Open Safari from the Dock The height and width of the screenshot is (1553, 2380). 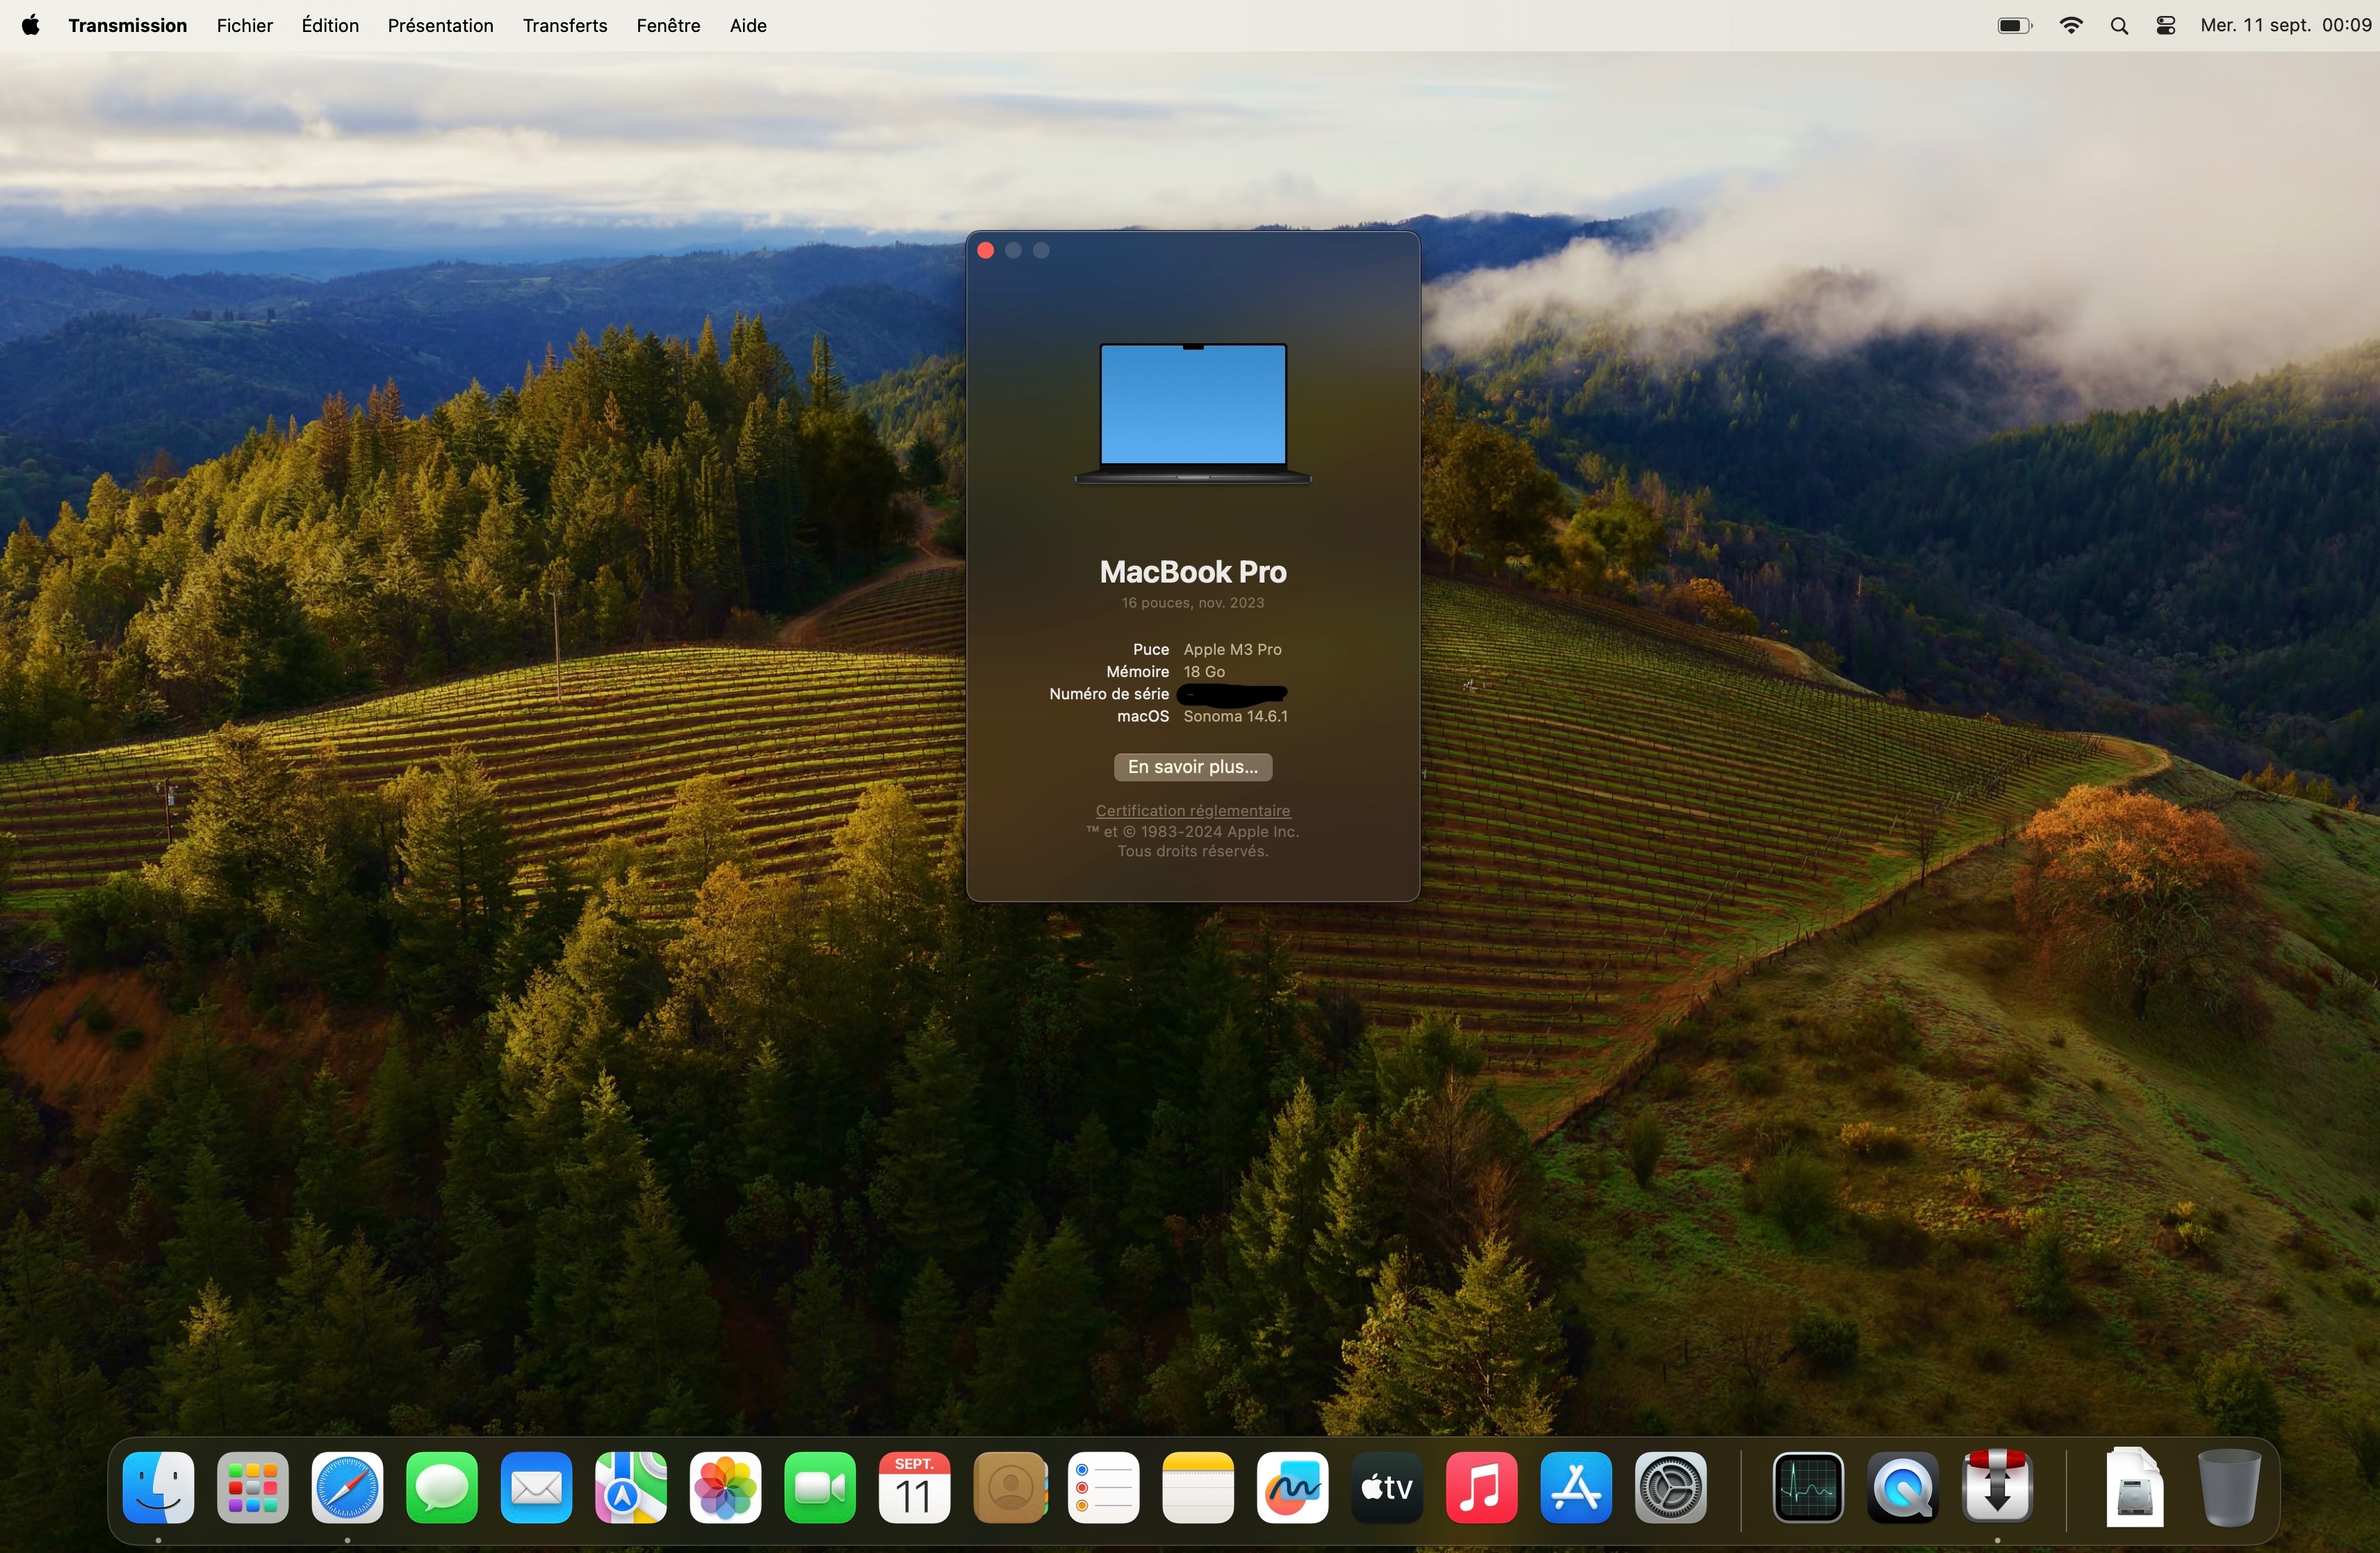[x=346, y=1487]
